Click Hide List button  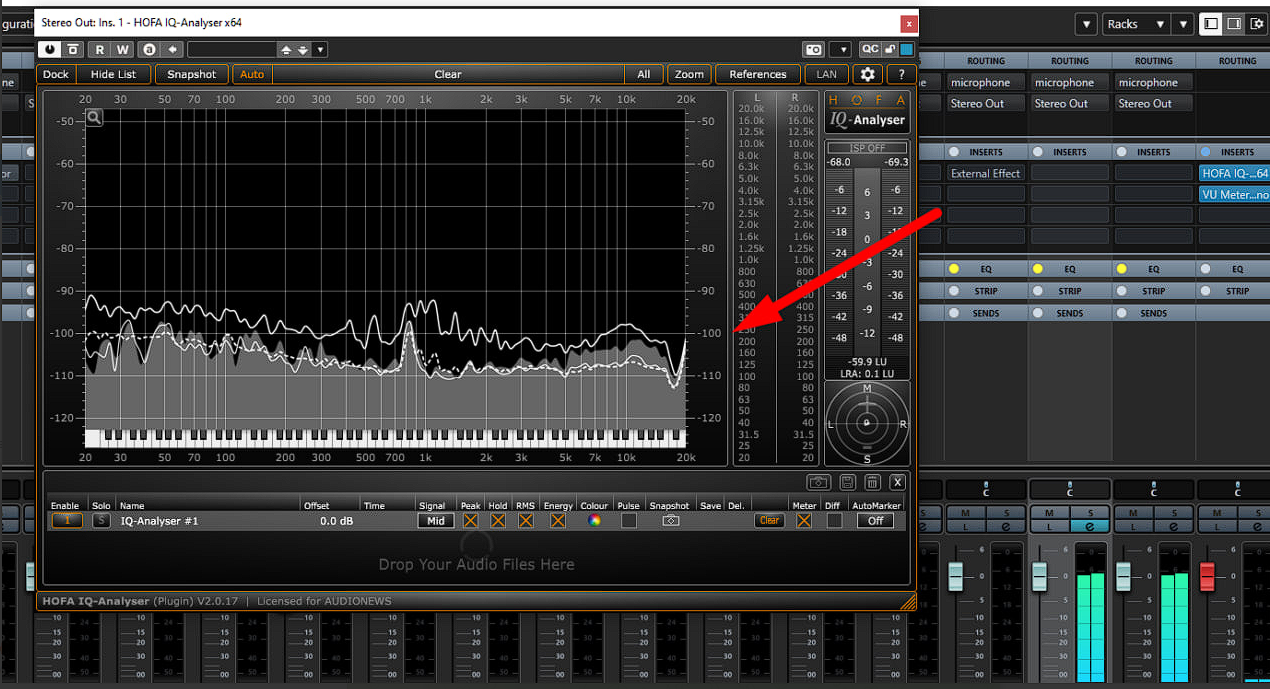coord(113,74)
